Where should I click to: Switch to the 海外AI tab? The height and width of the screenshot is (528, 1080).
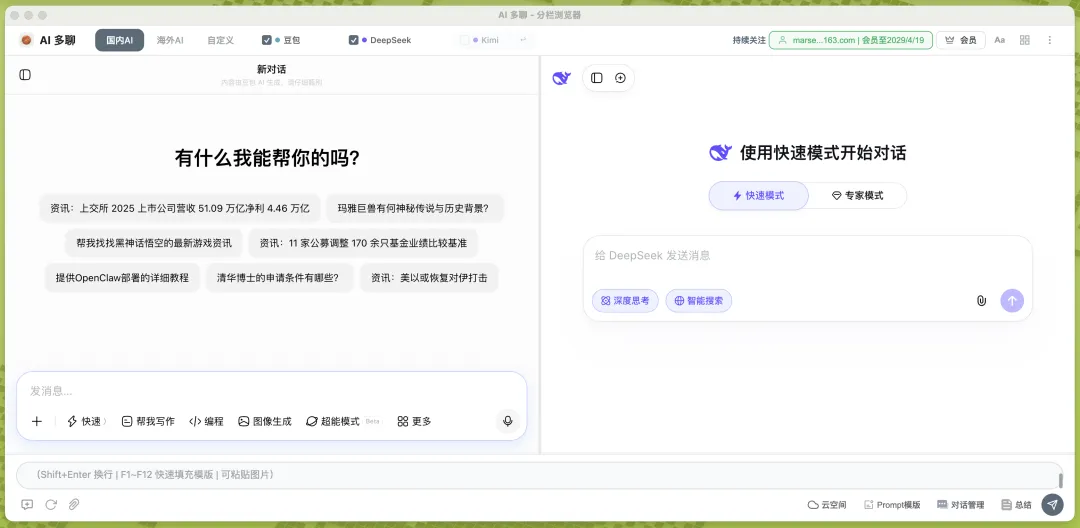click(169, 40)
